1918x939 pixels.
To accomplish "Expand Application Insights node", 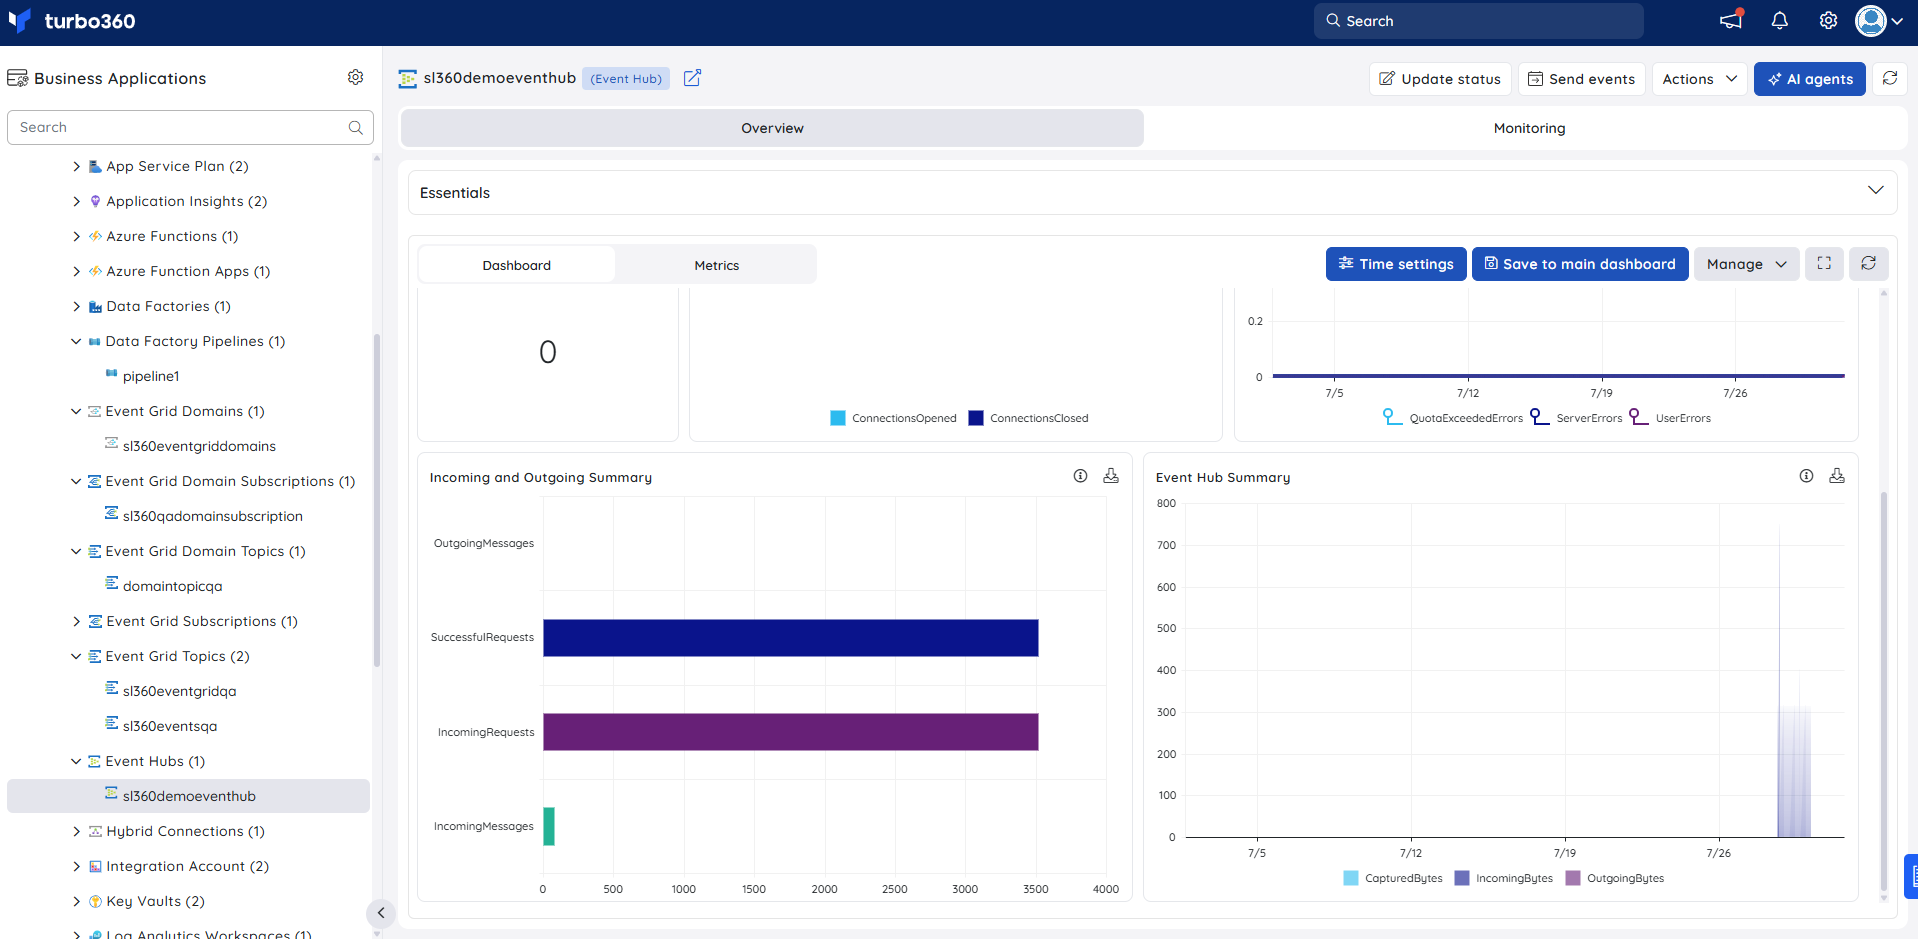I will point(76,201).
